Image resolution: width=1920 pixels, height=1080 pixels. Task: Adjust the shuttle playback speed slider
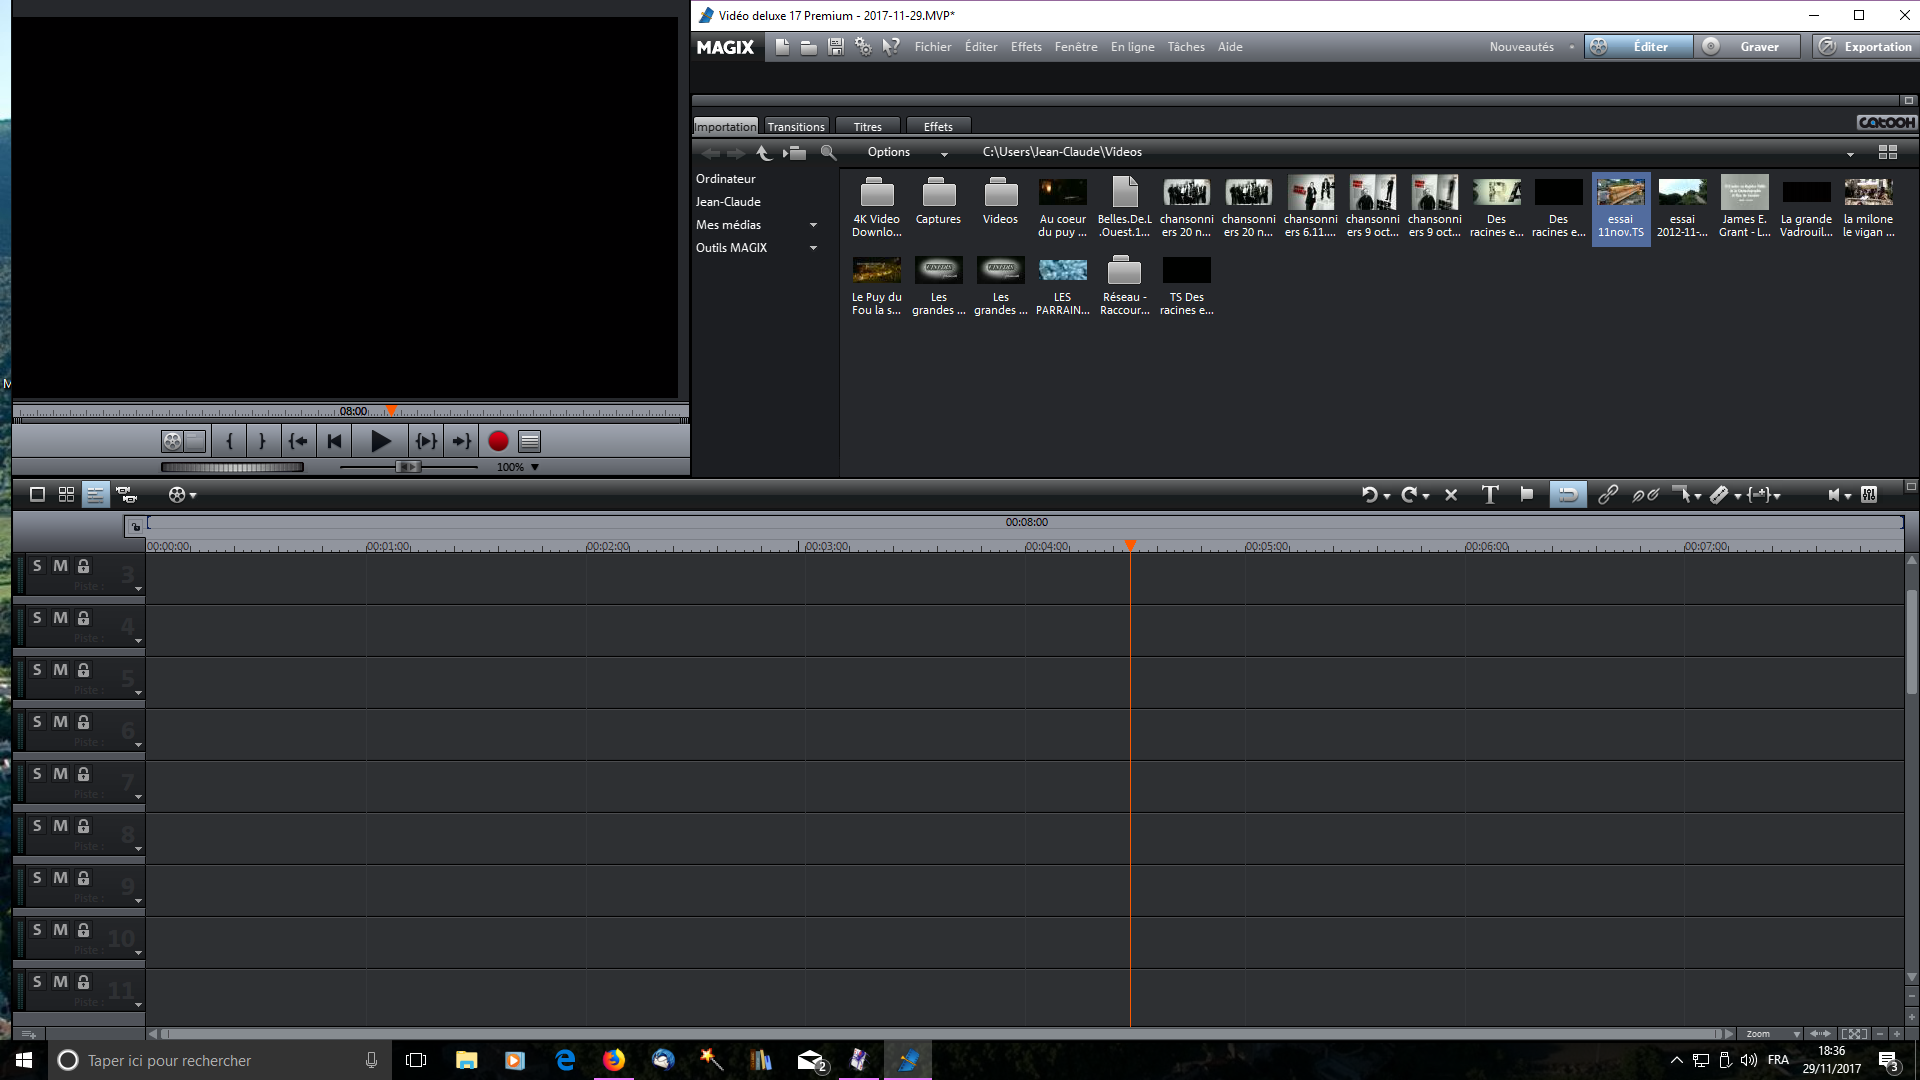click(409, 467)
